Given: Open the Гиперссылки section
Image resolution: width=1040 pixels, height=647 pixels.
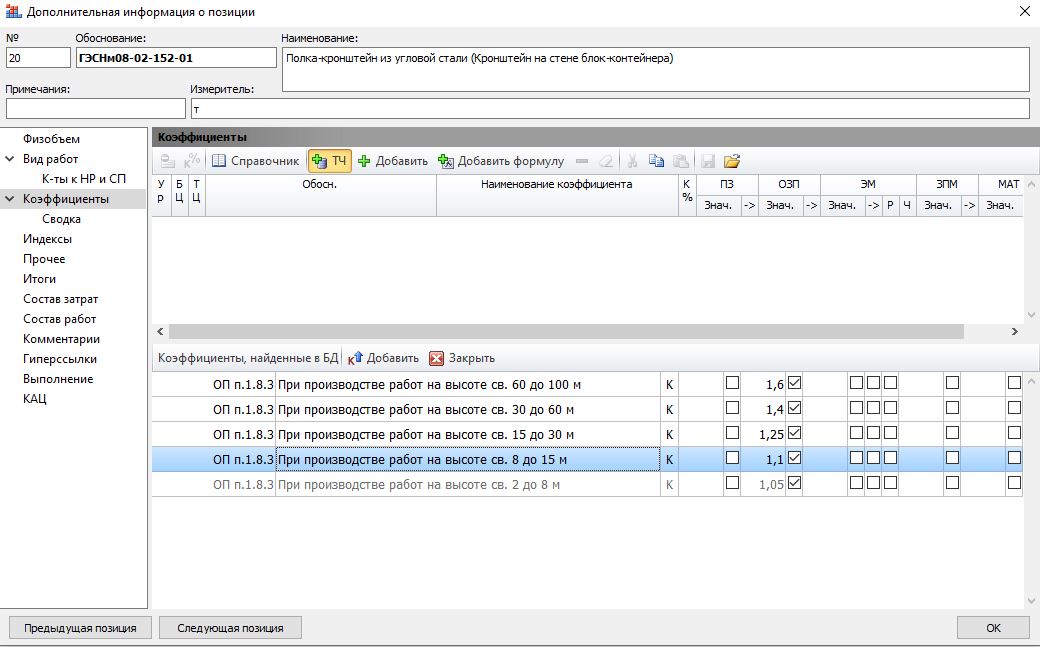Looking at the screenshot, I should (60, 358).
